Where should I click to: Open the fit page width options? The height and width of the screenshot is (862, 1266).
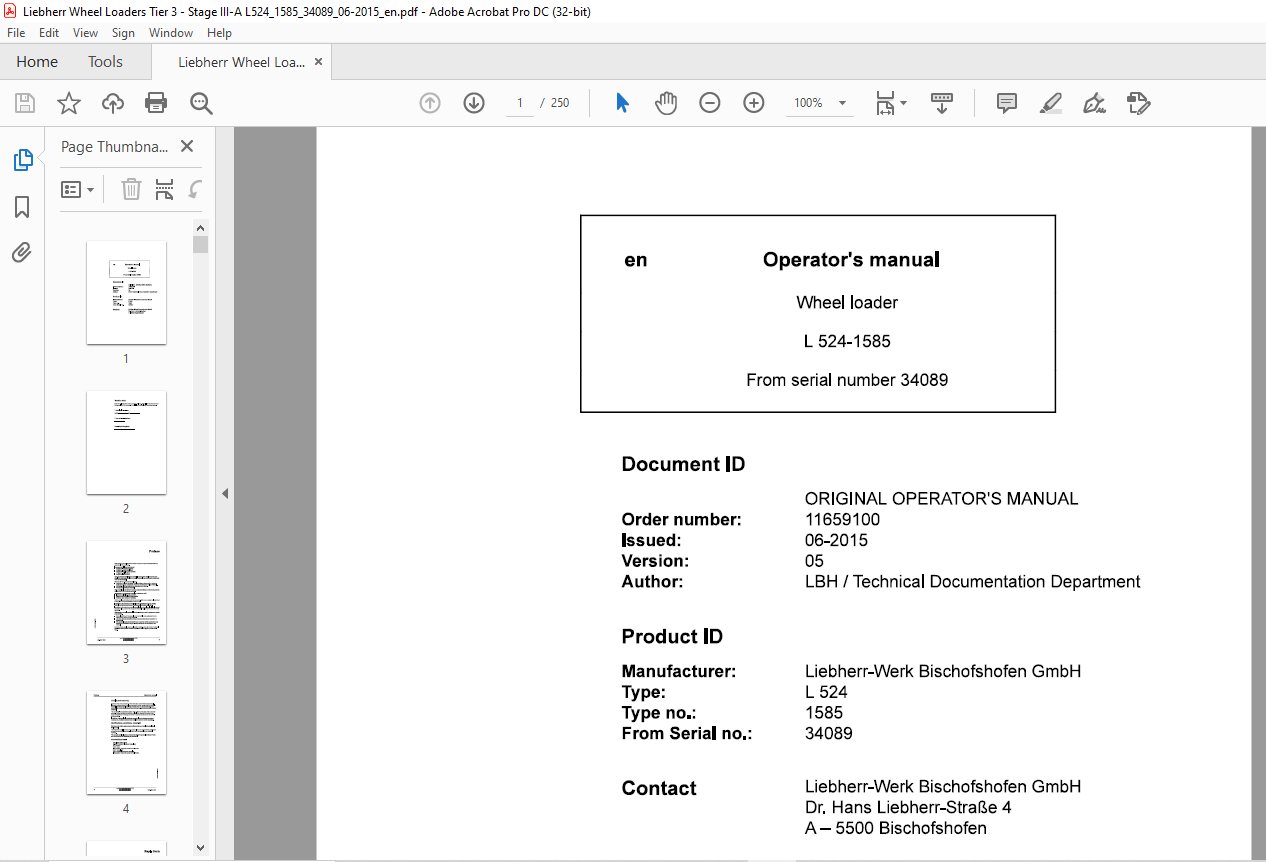click(890, 103)
